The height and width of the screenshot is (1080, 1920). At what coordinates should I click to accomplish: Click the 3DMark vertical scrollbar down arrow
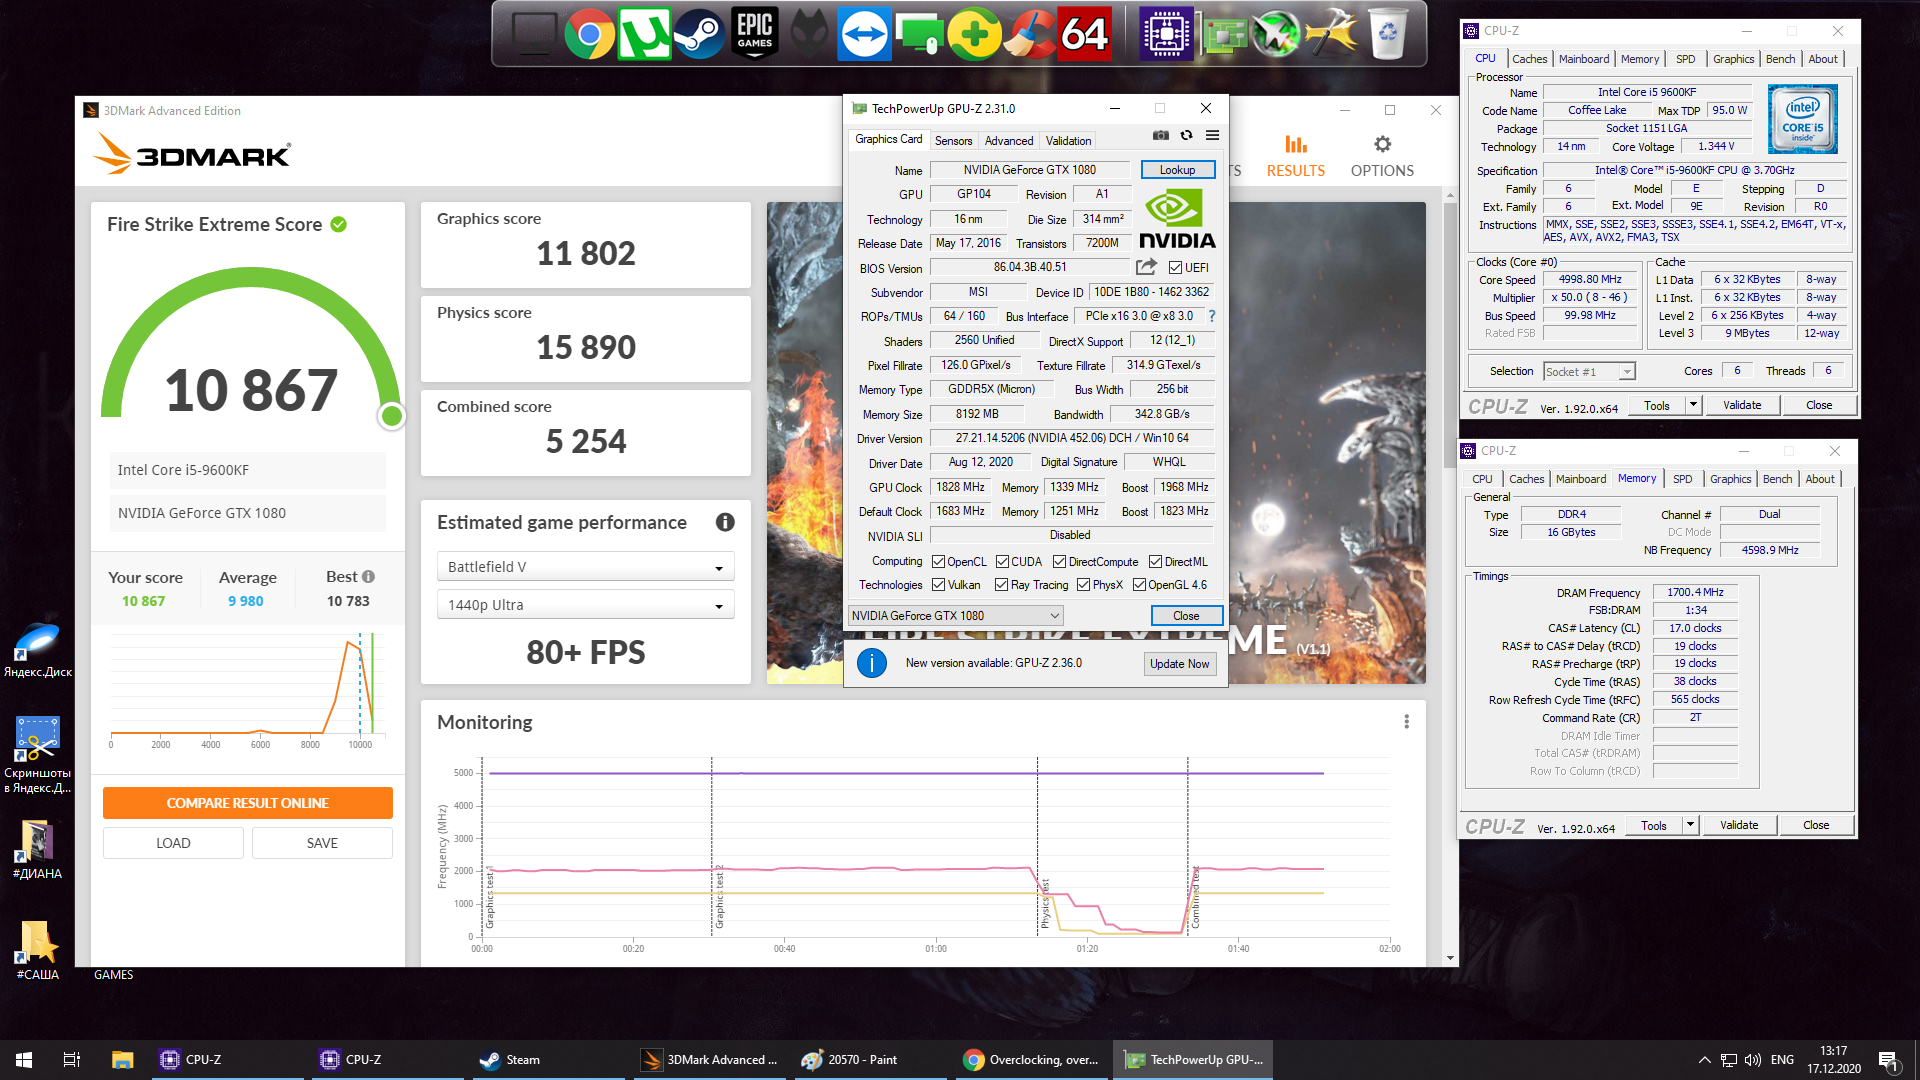pyautogui.click(x=1450, y=958)
